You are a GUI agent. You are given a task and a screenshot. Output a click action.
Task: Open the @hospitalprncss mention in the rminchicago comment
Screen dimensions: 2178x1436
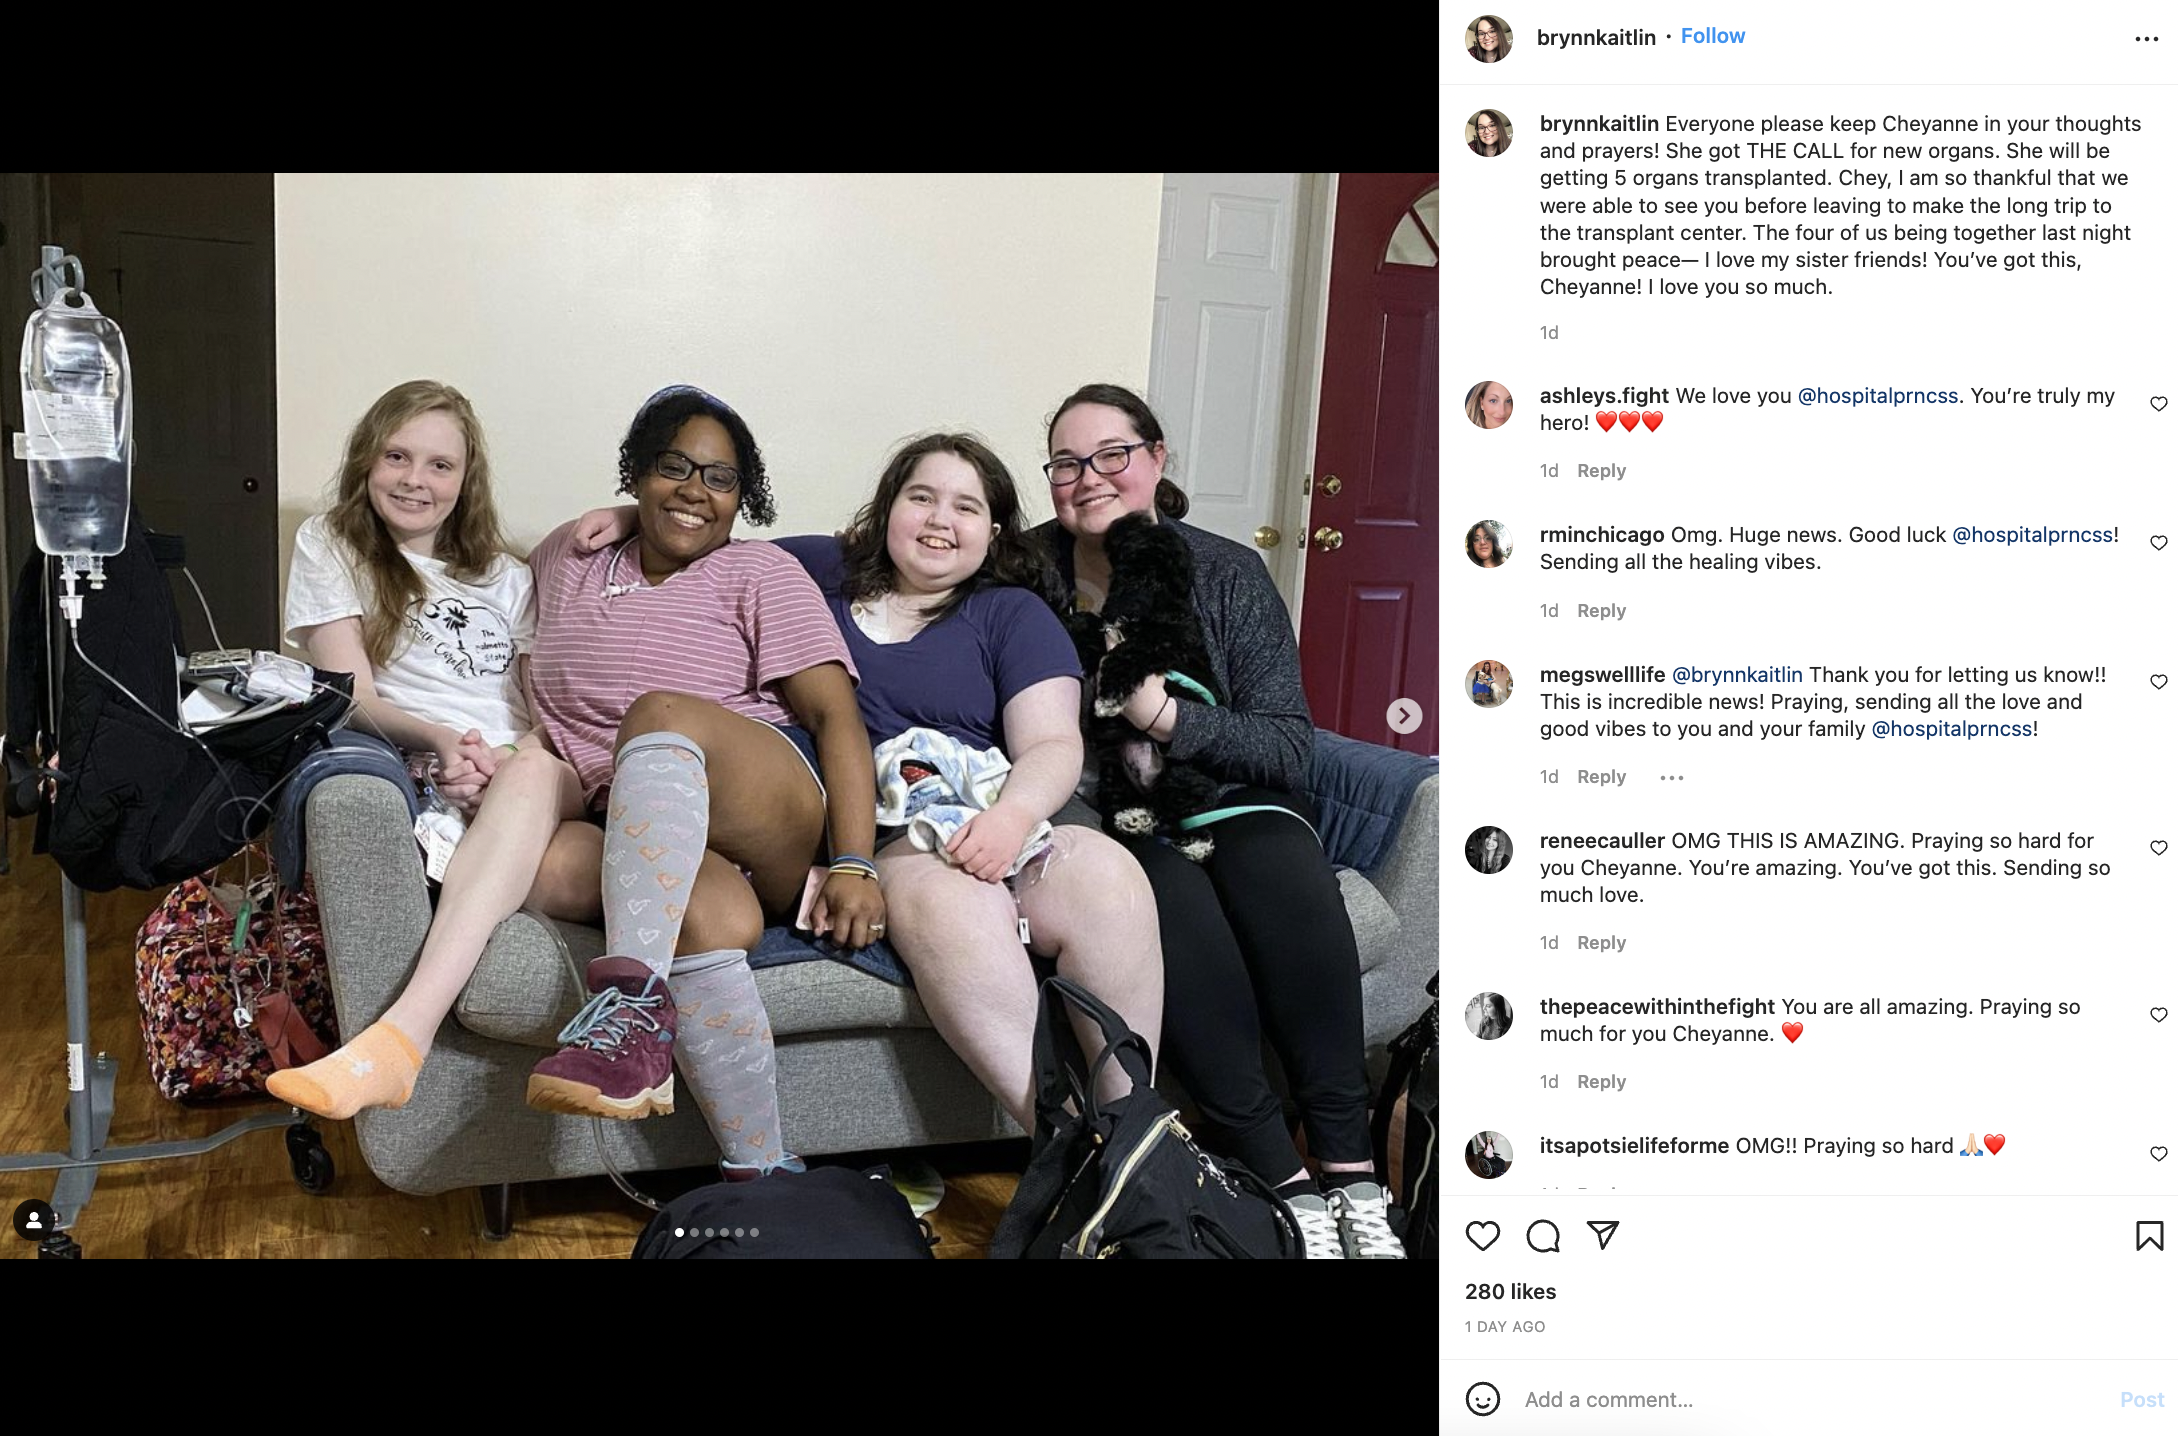2033,535
